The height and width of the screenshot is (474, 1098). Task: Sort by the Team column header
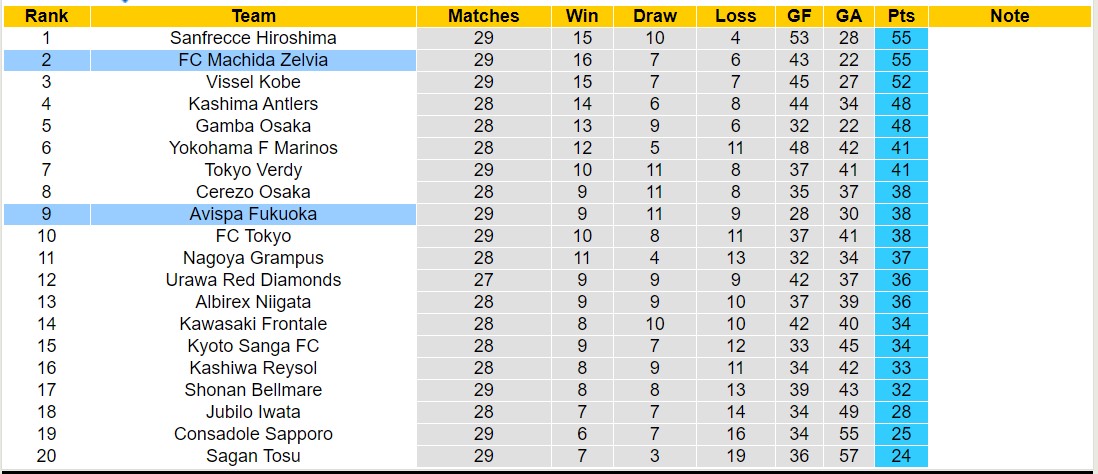pos(253,16)
